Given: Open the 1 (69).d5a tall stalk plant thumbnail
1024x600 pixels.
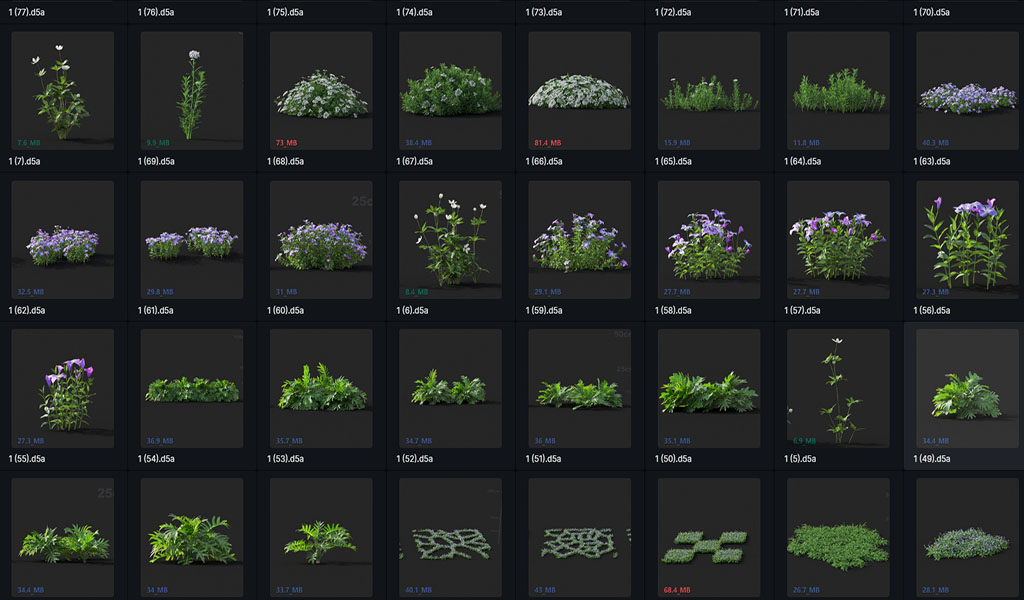Looking at the screenshot, I should pos(191,90).
